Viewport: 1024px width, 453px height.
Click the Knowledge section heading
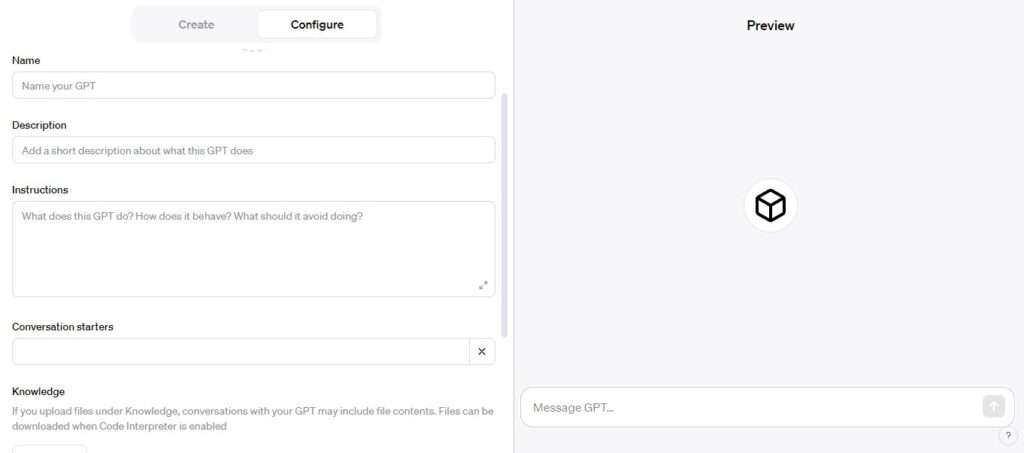tap(39, 391)
